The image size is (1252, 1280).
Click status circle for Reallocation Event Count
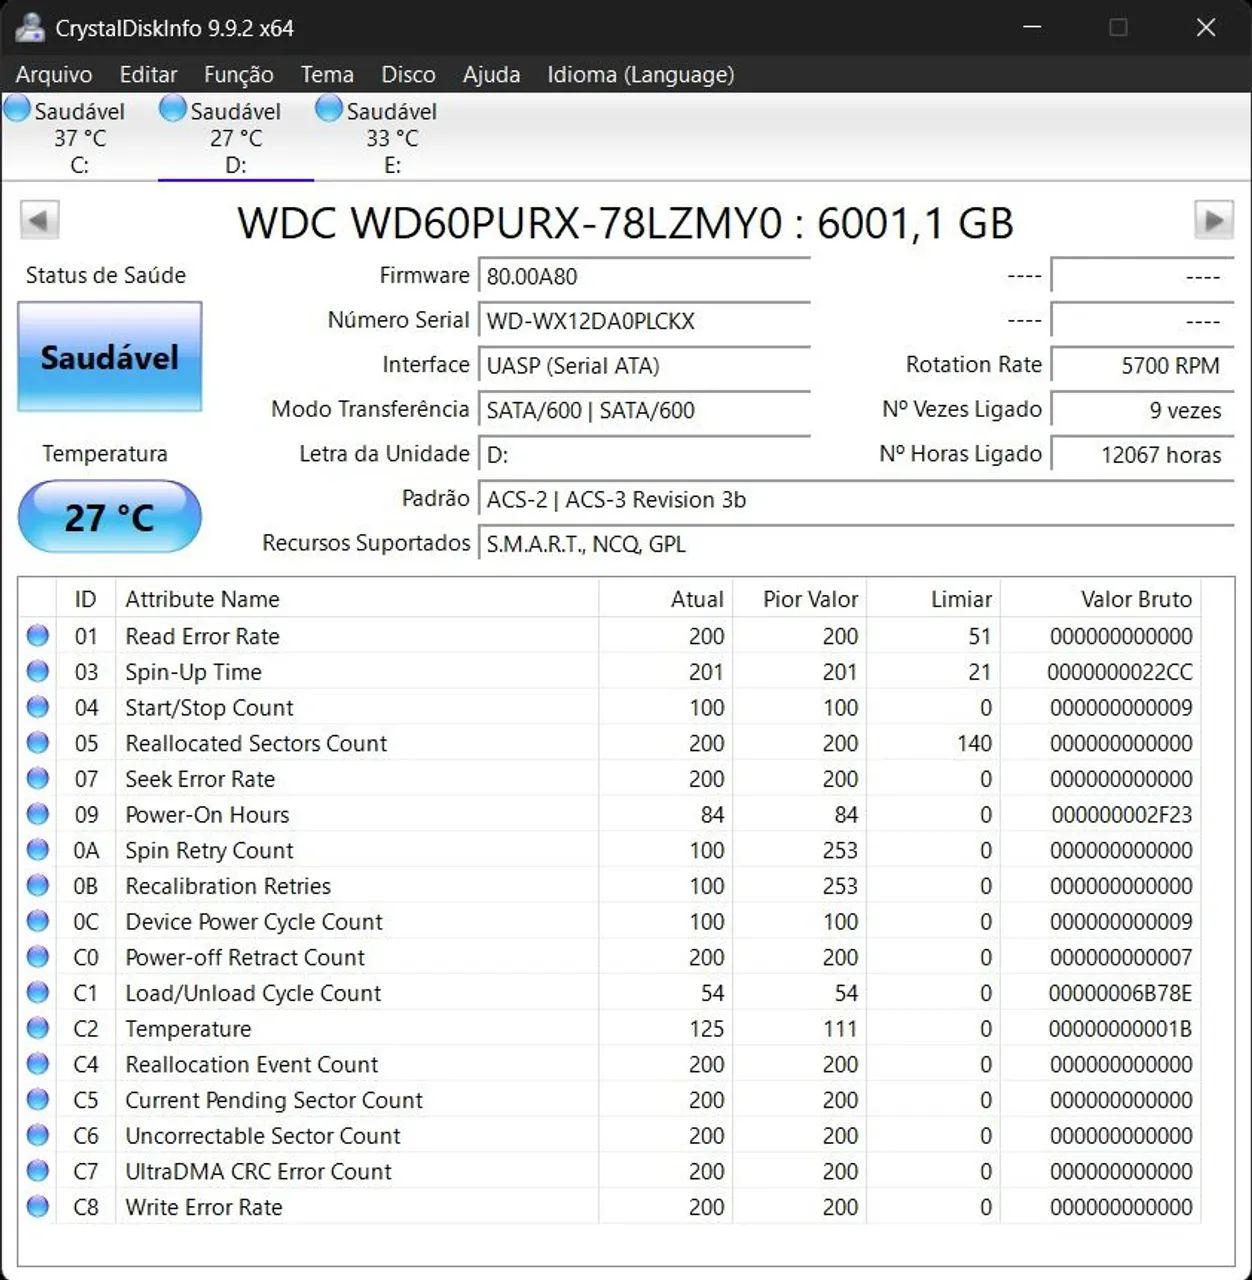(x=38, y=1063)
